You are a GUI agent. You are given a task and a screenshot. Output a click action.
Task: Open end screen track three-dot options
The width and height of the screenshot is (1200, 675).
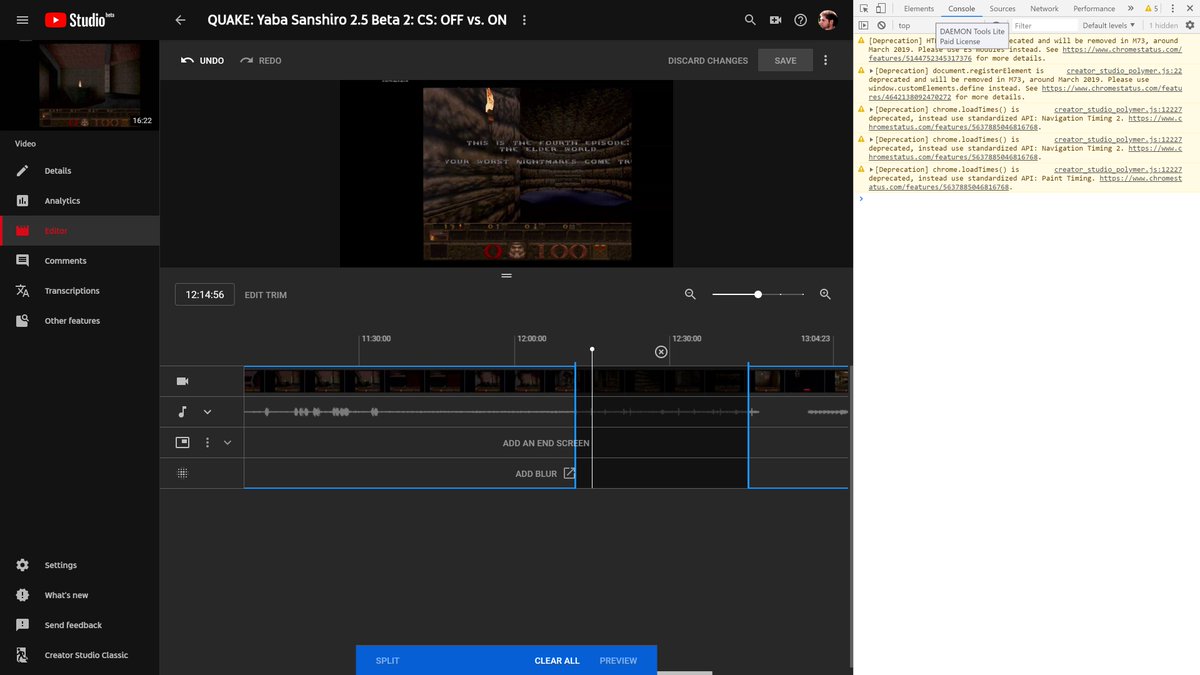point(207,442)
